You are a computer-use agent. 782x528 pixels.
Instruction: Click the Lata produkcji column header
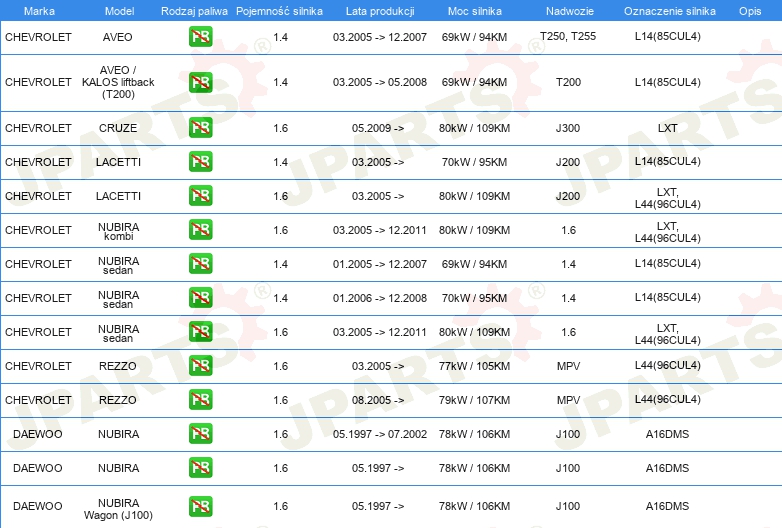point(380,11)
